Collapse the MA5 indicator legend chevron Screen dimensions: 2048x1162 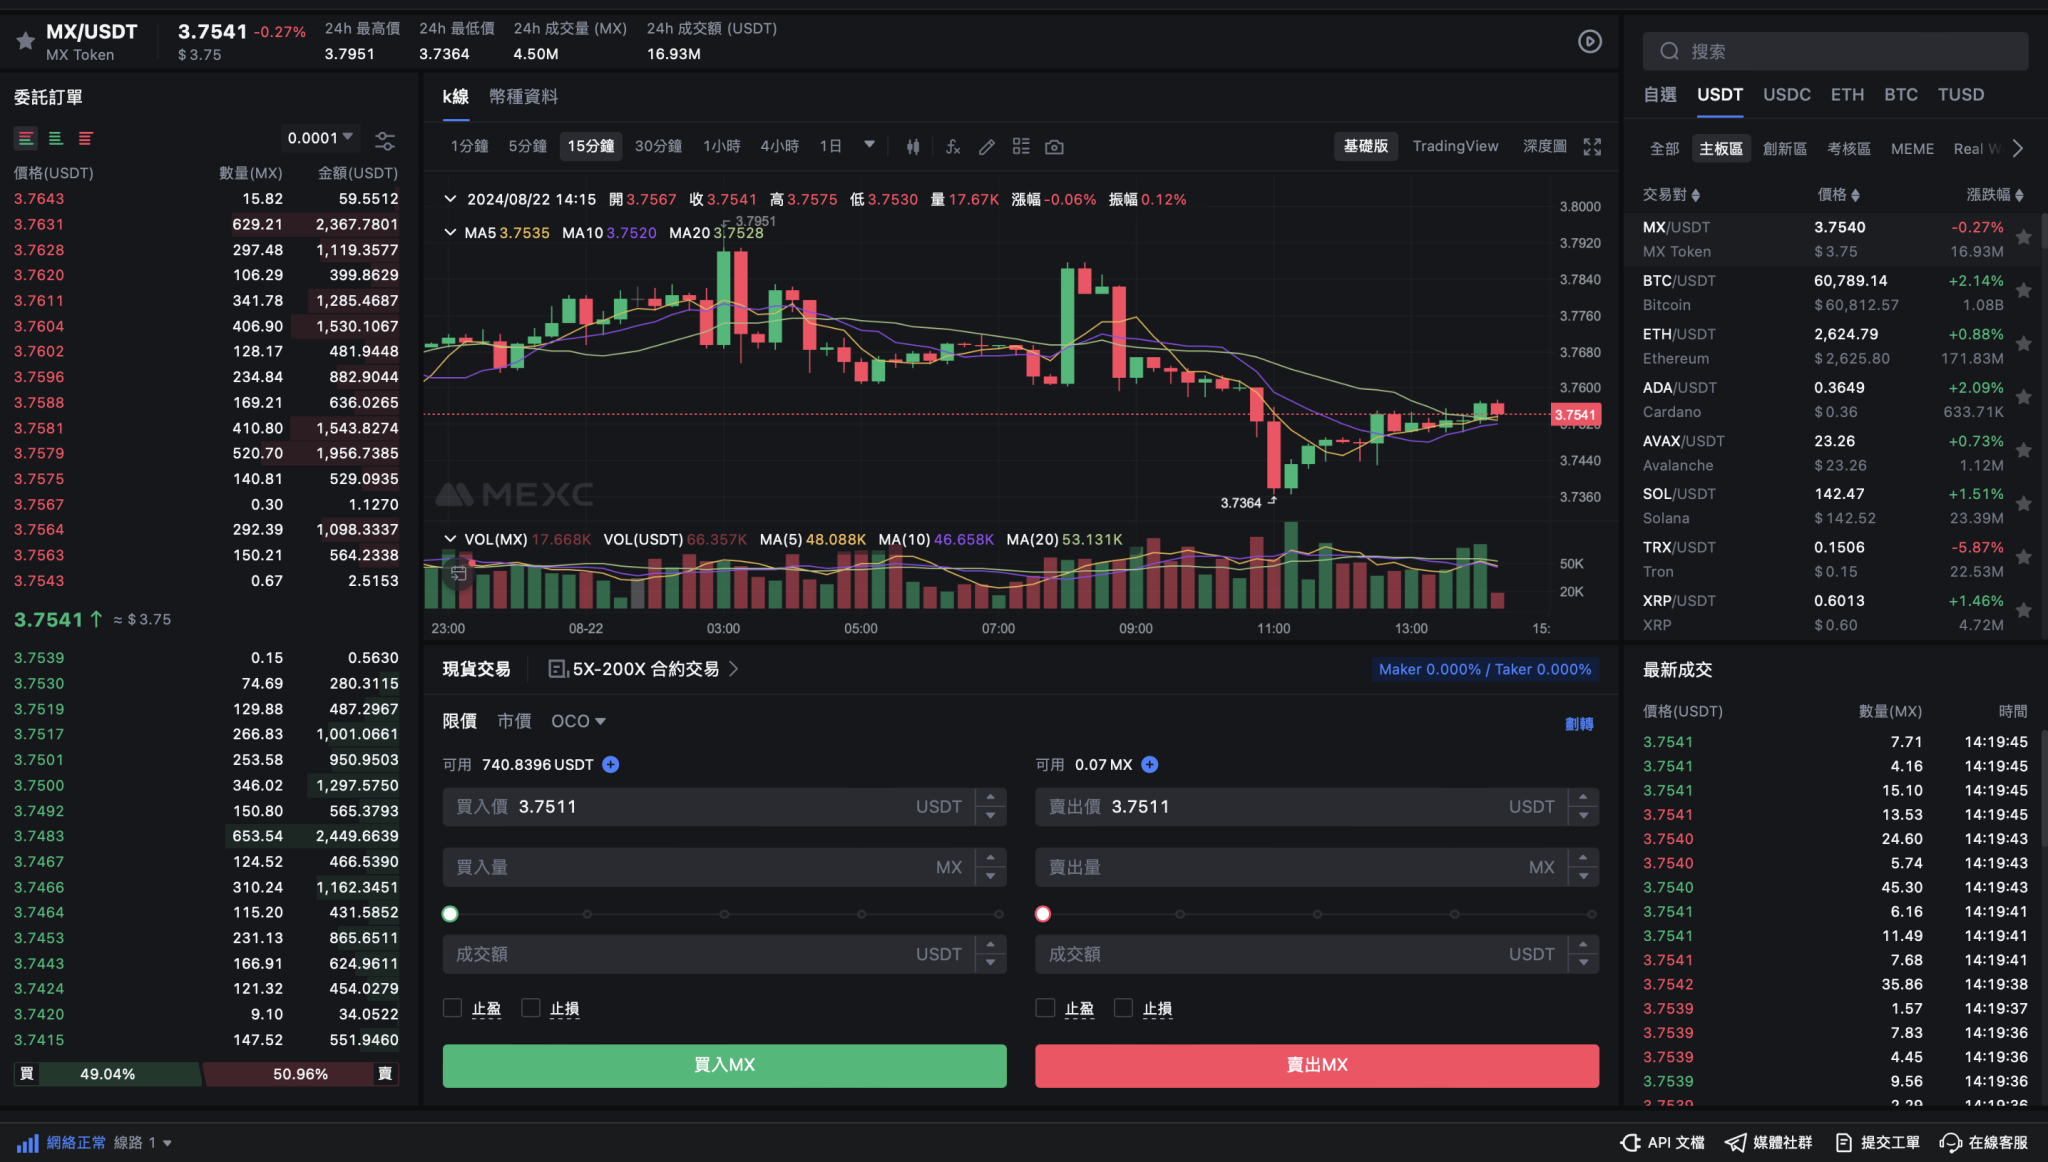[450, 232]
